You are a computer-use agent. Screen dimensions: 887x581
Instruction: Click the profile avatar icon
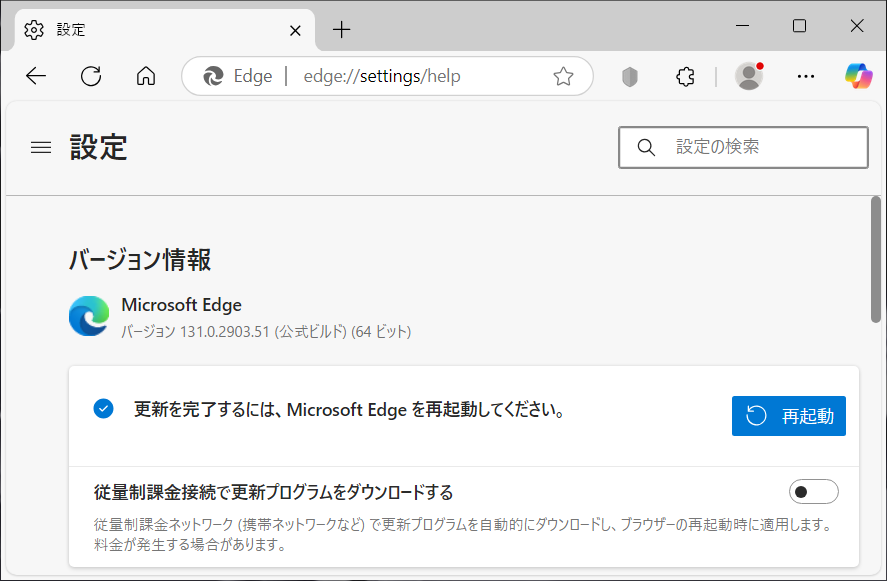click(x=749, y=76)
